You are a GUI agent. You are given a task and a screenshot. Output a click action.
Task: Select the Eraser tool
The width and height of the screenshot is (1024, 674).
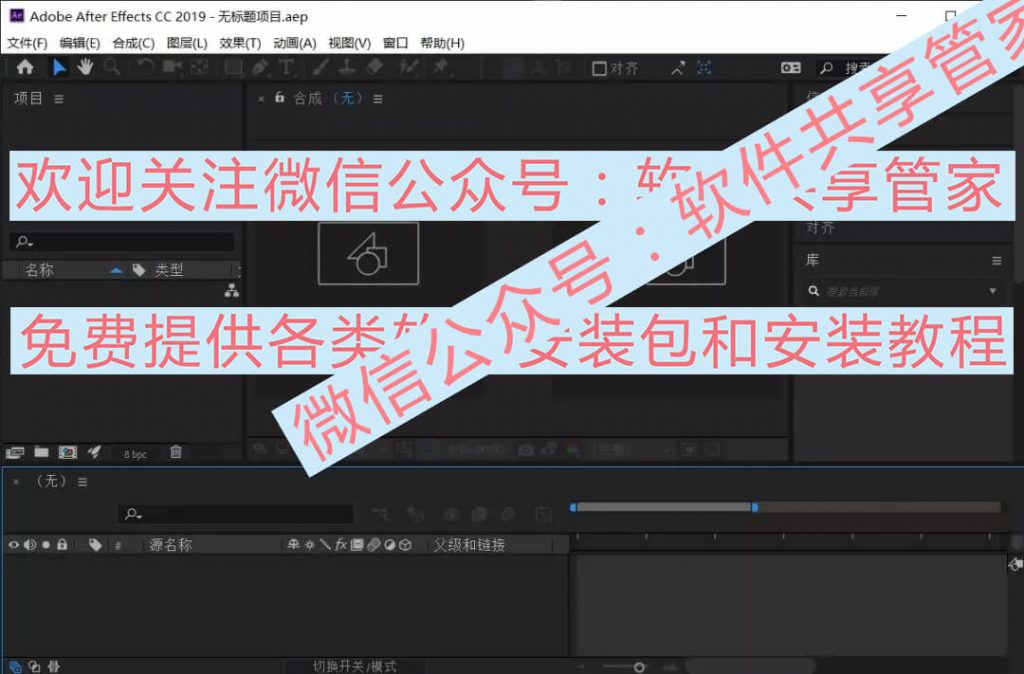375,67
